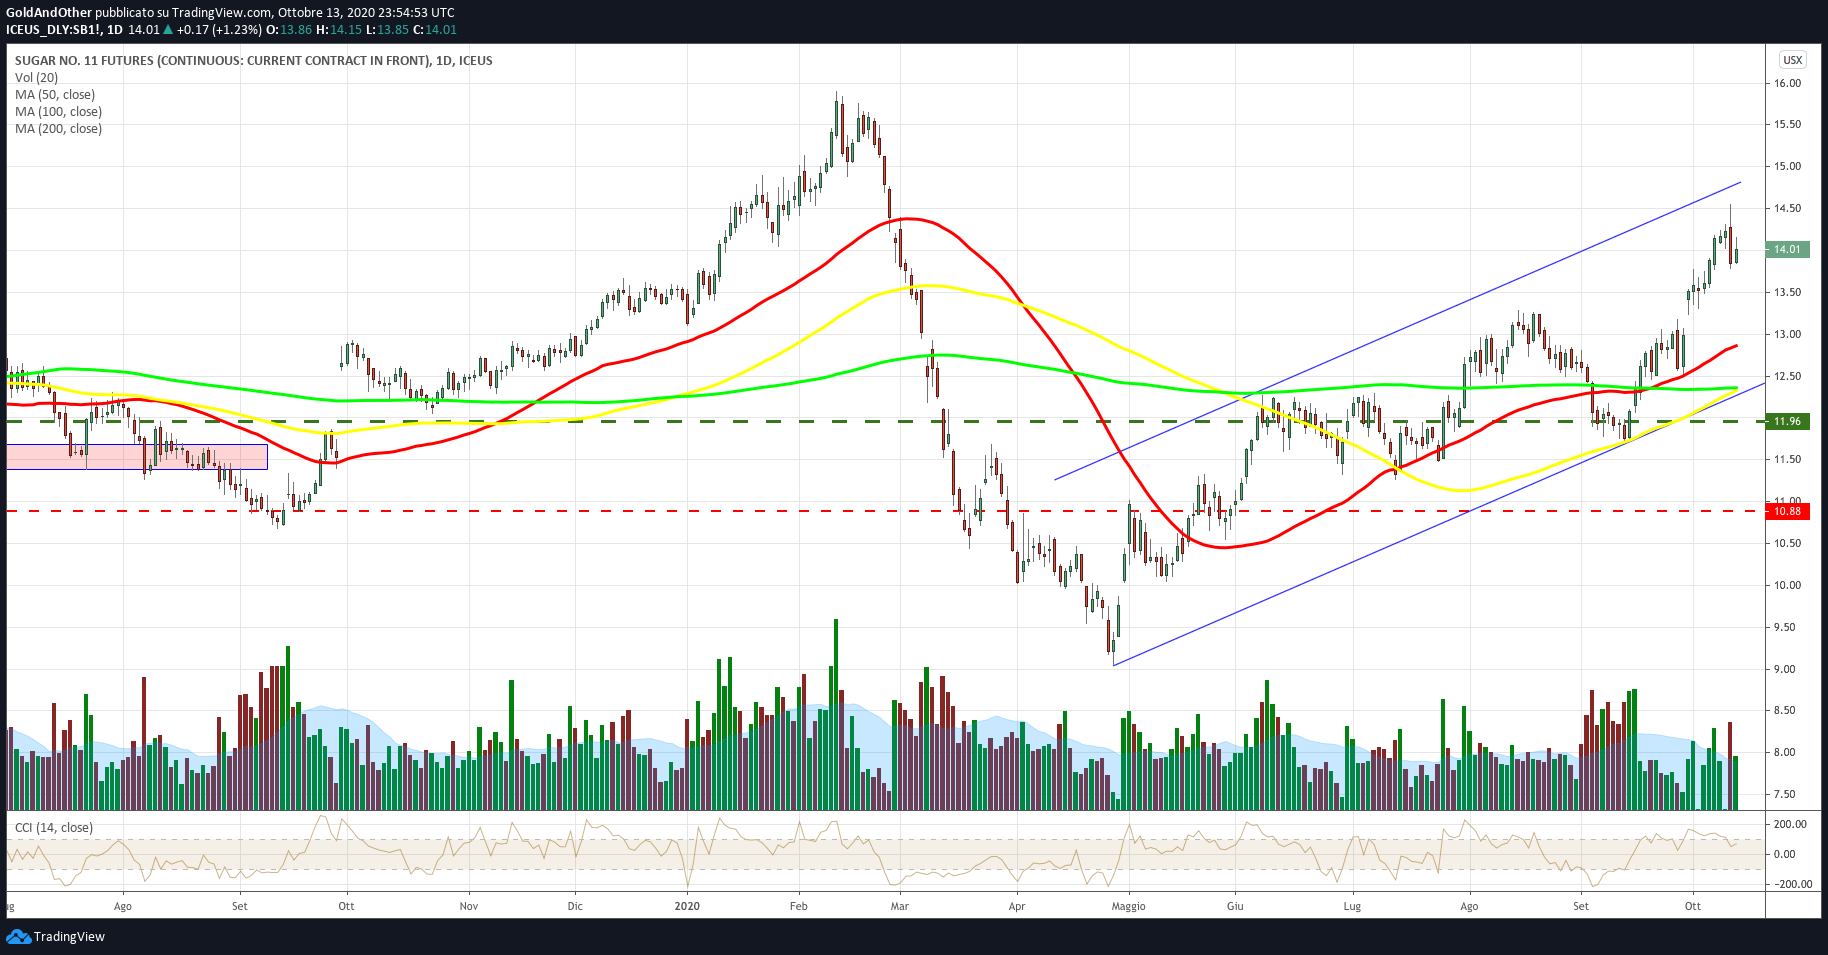Screen dimensions: 1828x955
Task: Click the ICEUS_DLY:SB1! symbol text
Action: tap(53, 29)
